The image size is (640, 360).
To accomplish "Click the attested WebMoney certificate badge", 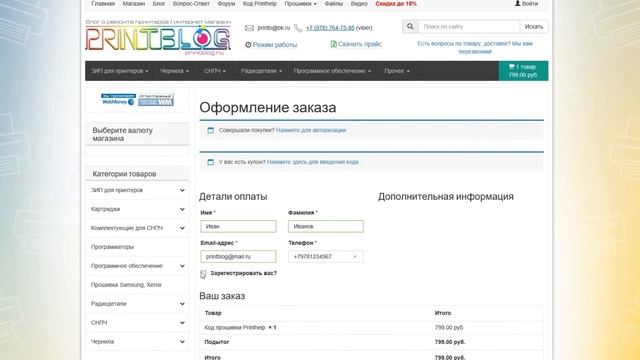I will (x=156, y=99).
